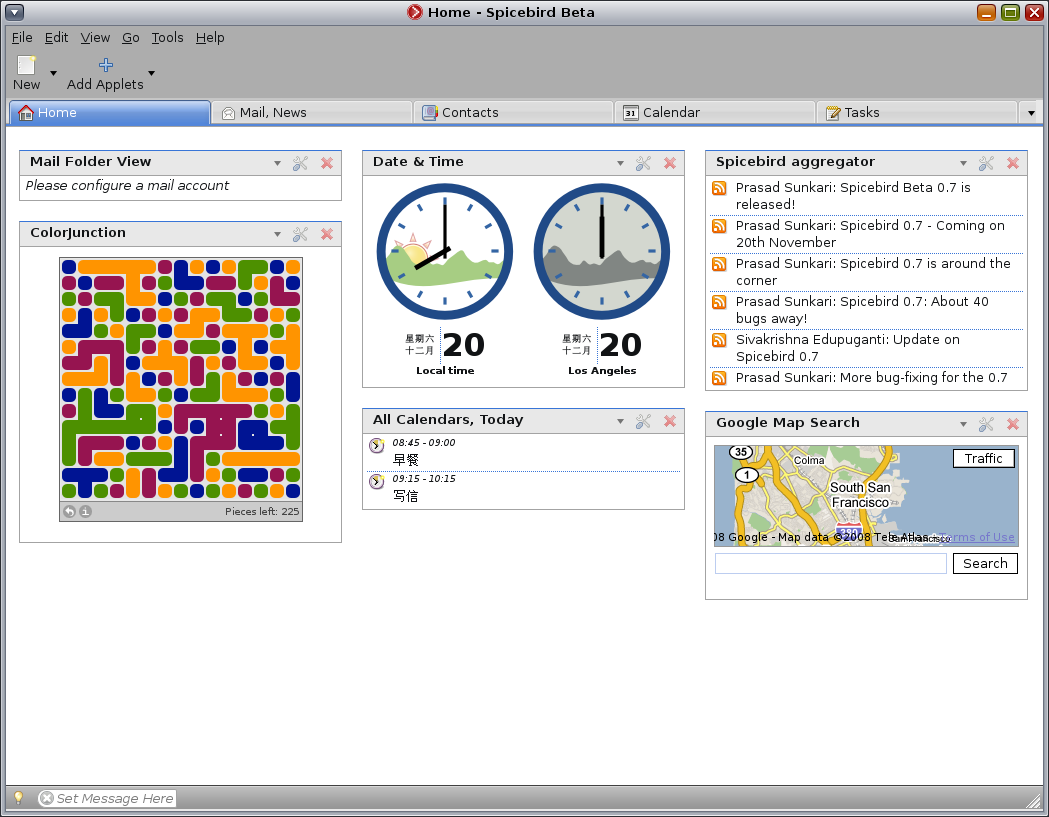
Task: Click RSS icon beside 'Beta 0.7 is released'
Action: pos(719,188)
